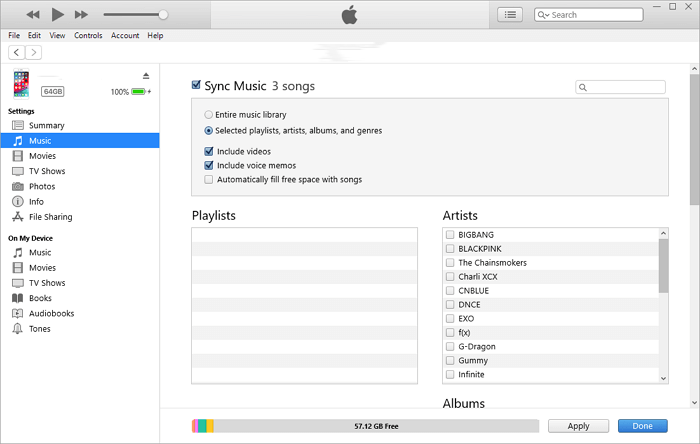Open Music under On My Device
The image size is (700, 444).
(x=80, y=253)
